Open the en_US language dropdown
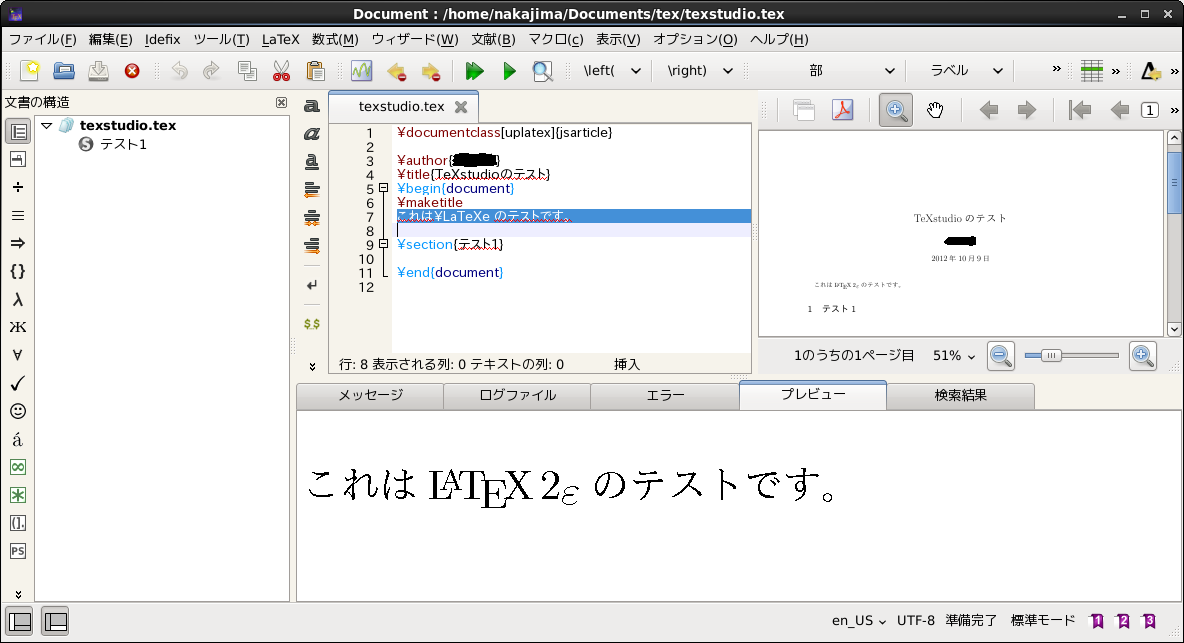 click(859, 620)
